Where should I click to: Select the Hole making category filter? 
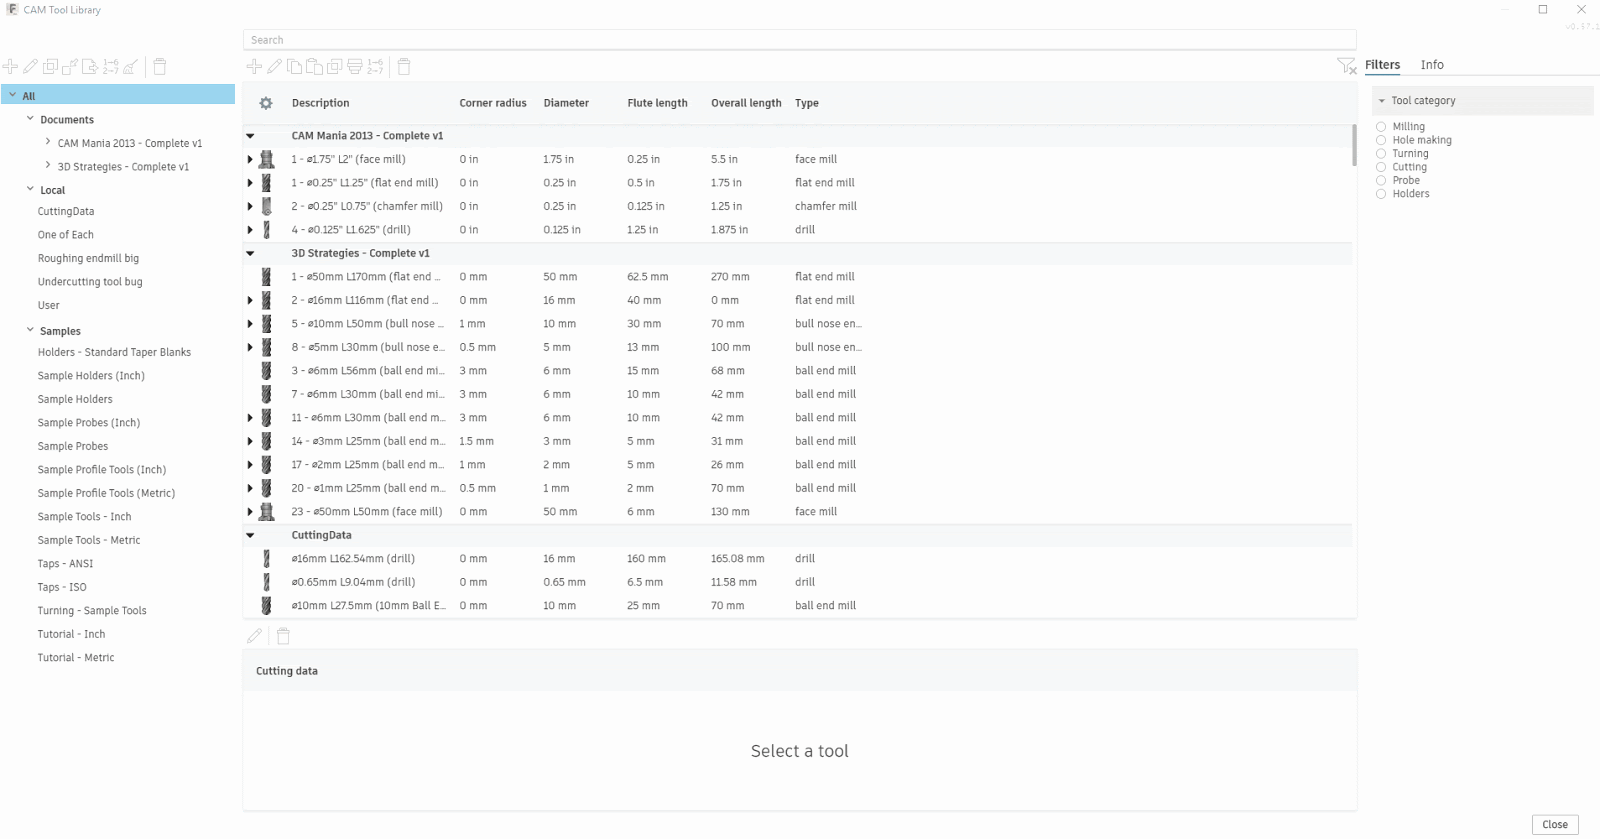pos(1381,140)
